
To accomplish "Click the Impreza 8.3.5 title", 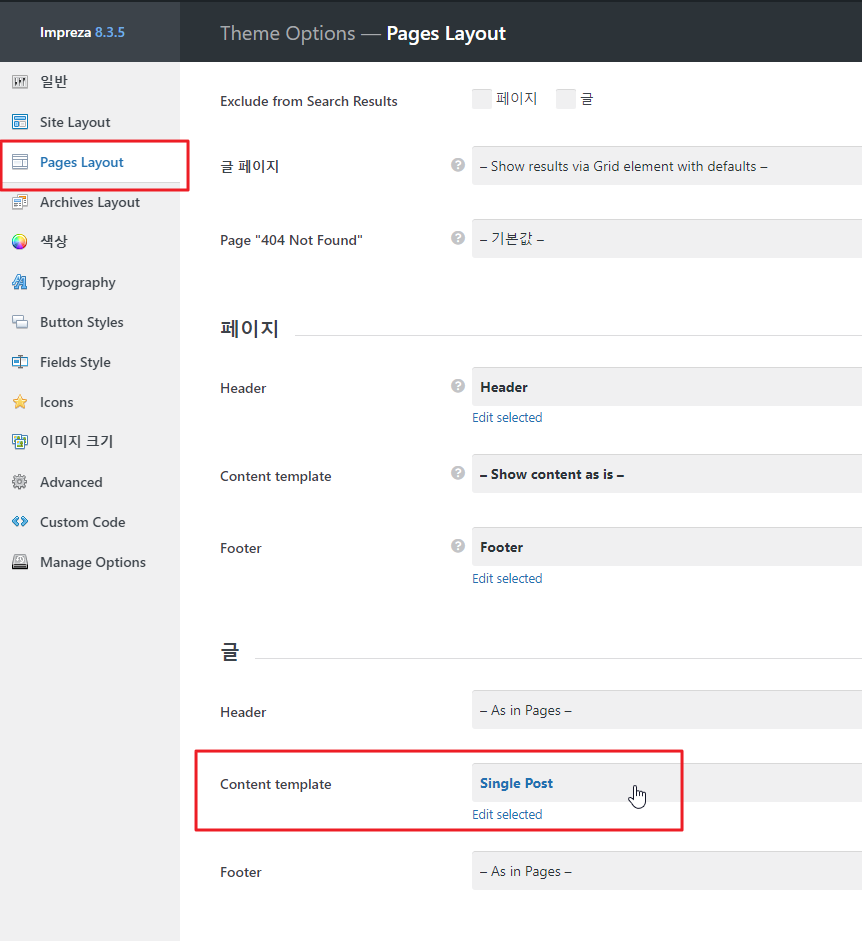I will point(82,32).
